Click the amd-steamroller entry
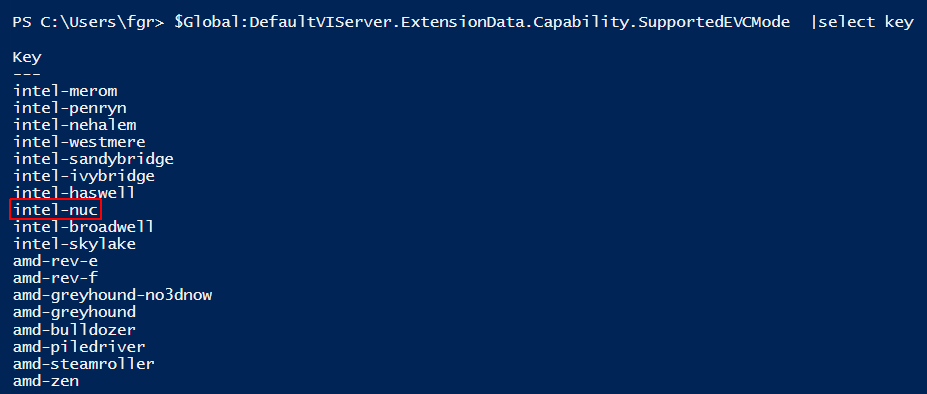Viewport: 927px width, 394px height. point(84,363)
